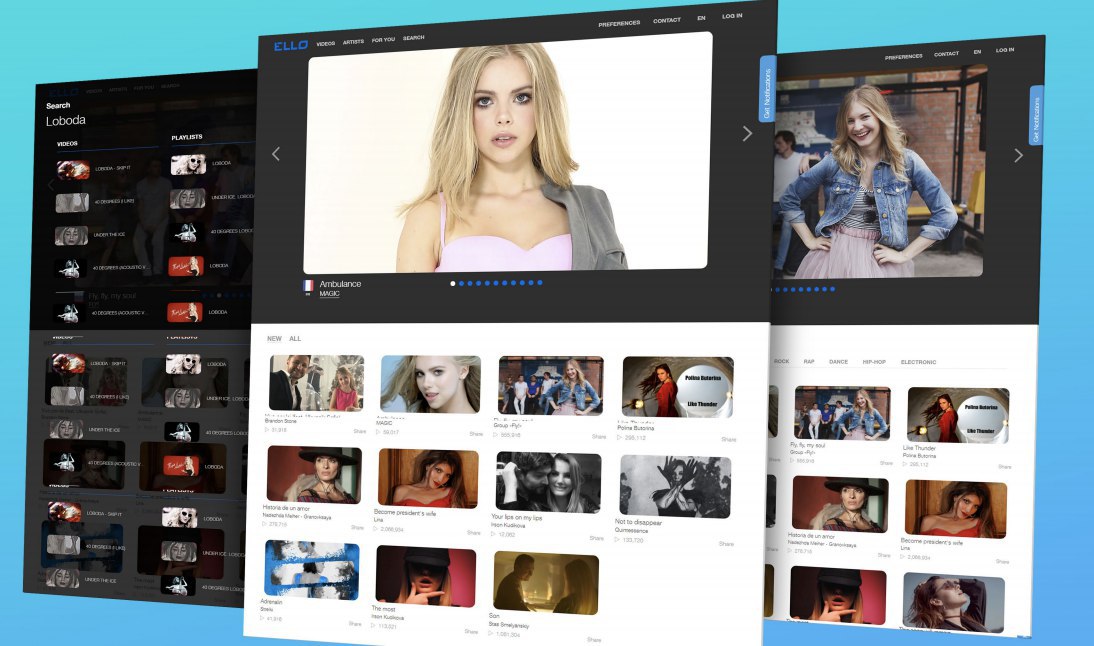Open Your lips on my lips thumbnail
The width and height of the screenshot is (1094, 646).
coord(548,483)
